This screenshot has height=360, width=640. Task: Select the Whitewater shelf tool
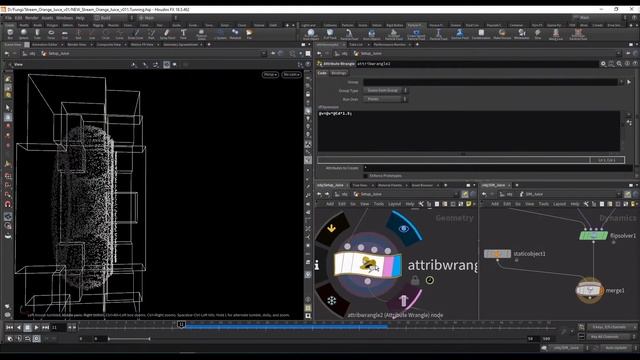[521, 34]
